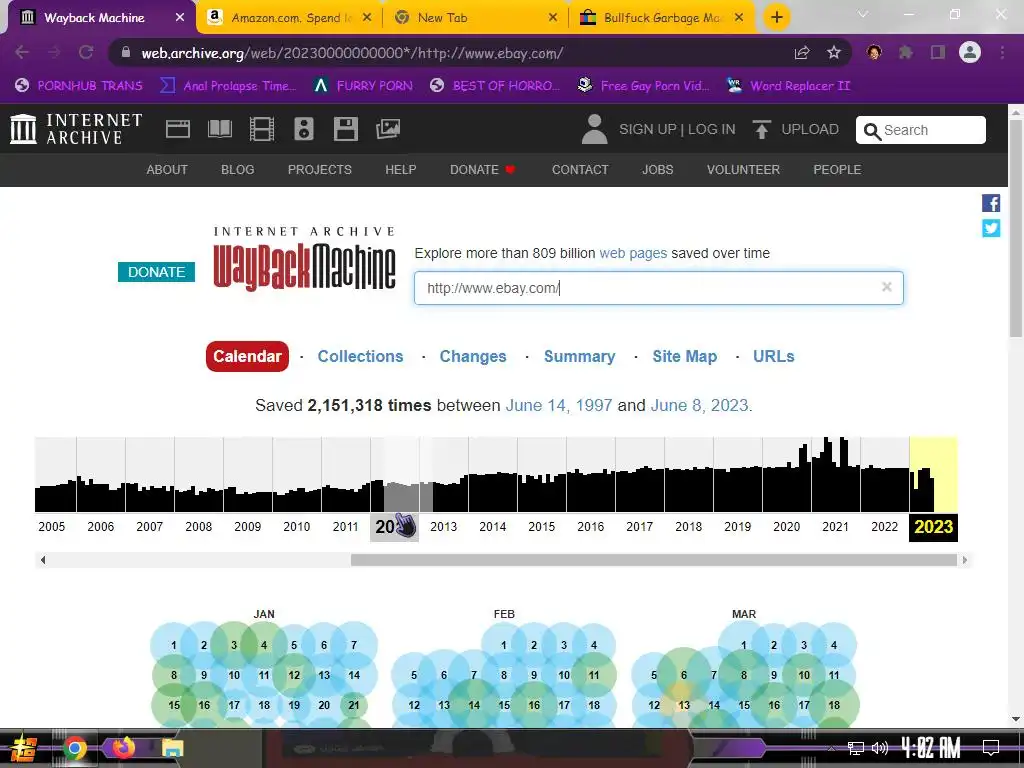1024x768 pixels.
Task: Open browser extensions puzzle icon
Action: [x=905, y=52]
